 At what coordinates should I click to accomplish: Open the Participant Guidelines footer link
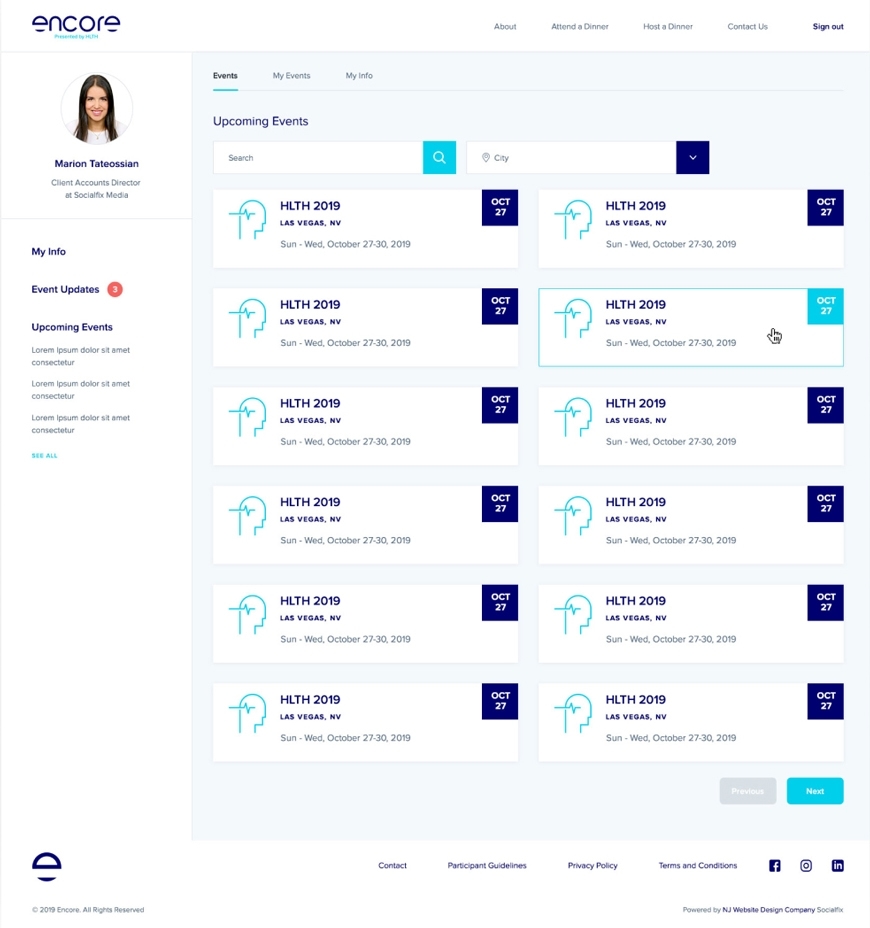point(486,865)
